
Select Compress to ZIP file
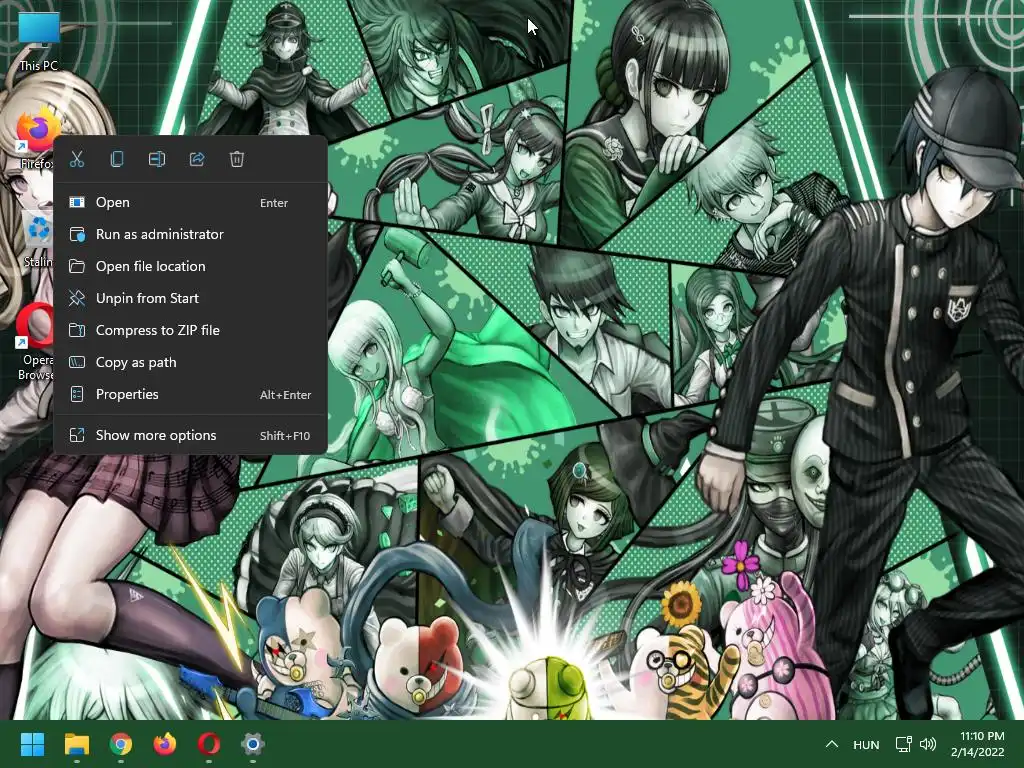pos(190,330)
